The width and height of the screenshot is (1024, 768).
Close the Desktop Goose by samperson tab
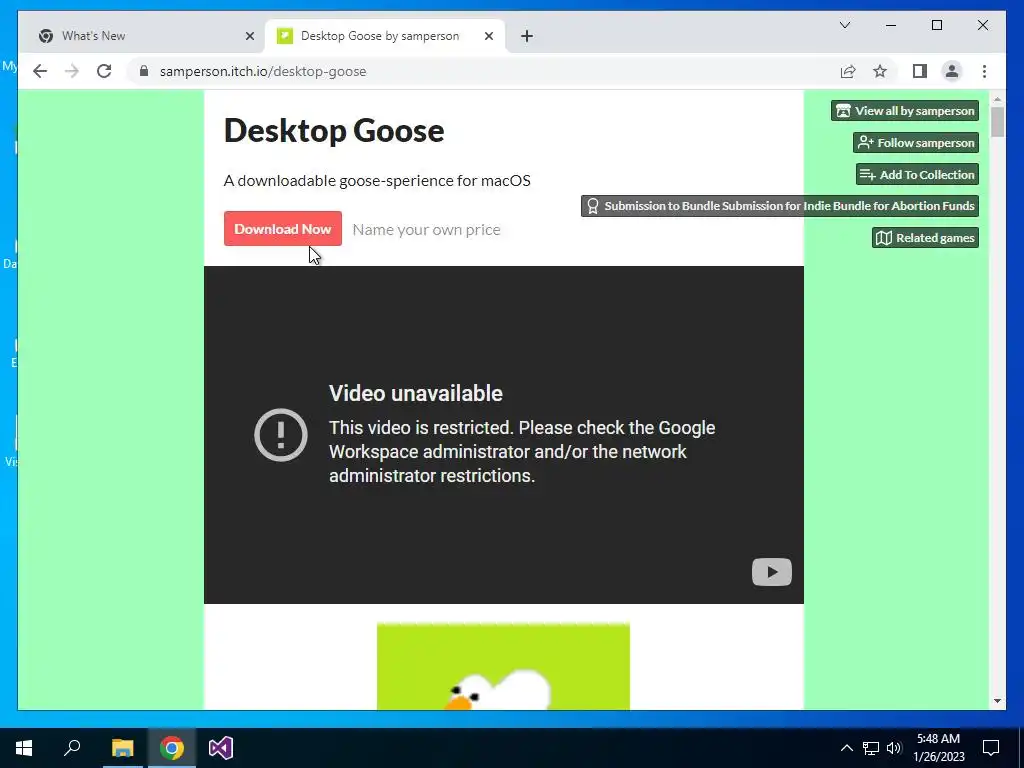coord(488,36)
